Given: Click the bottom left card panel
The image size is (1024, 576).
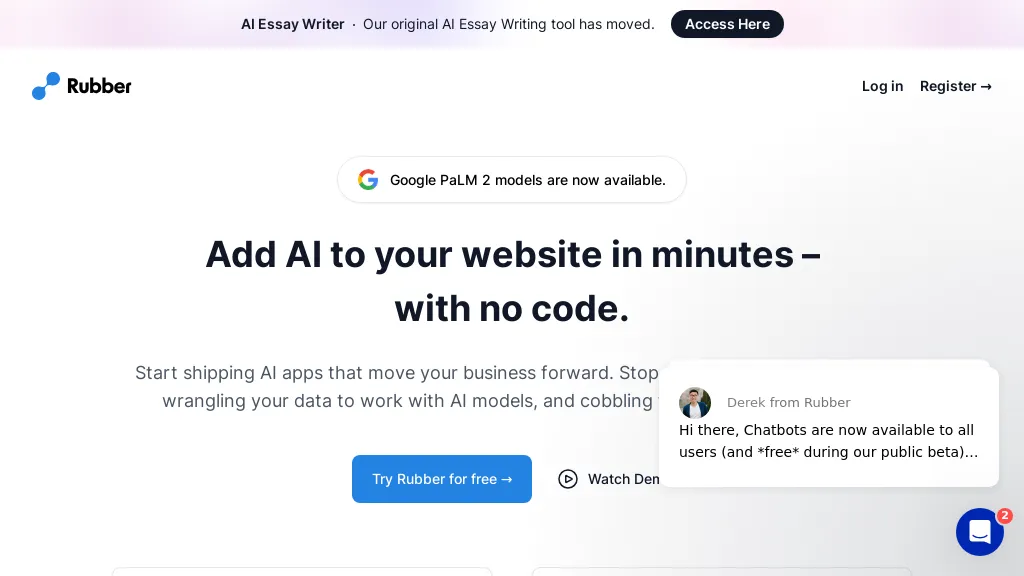Looking at the screenshot, I should (302, 571).
